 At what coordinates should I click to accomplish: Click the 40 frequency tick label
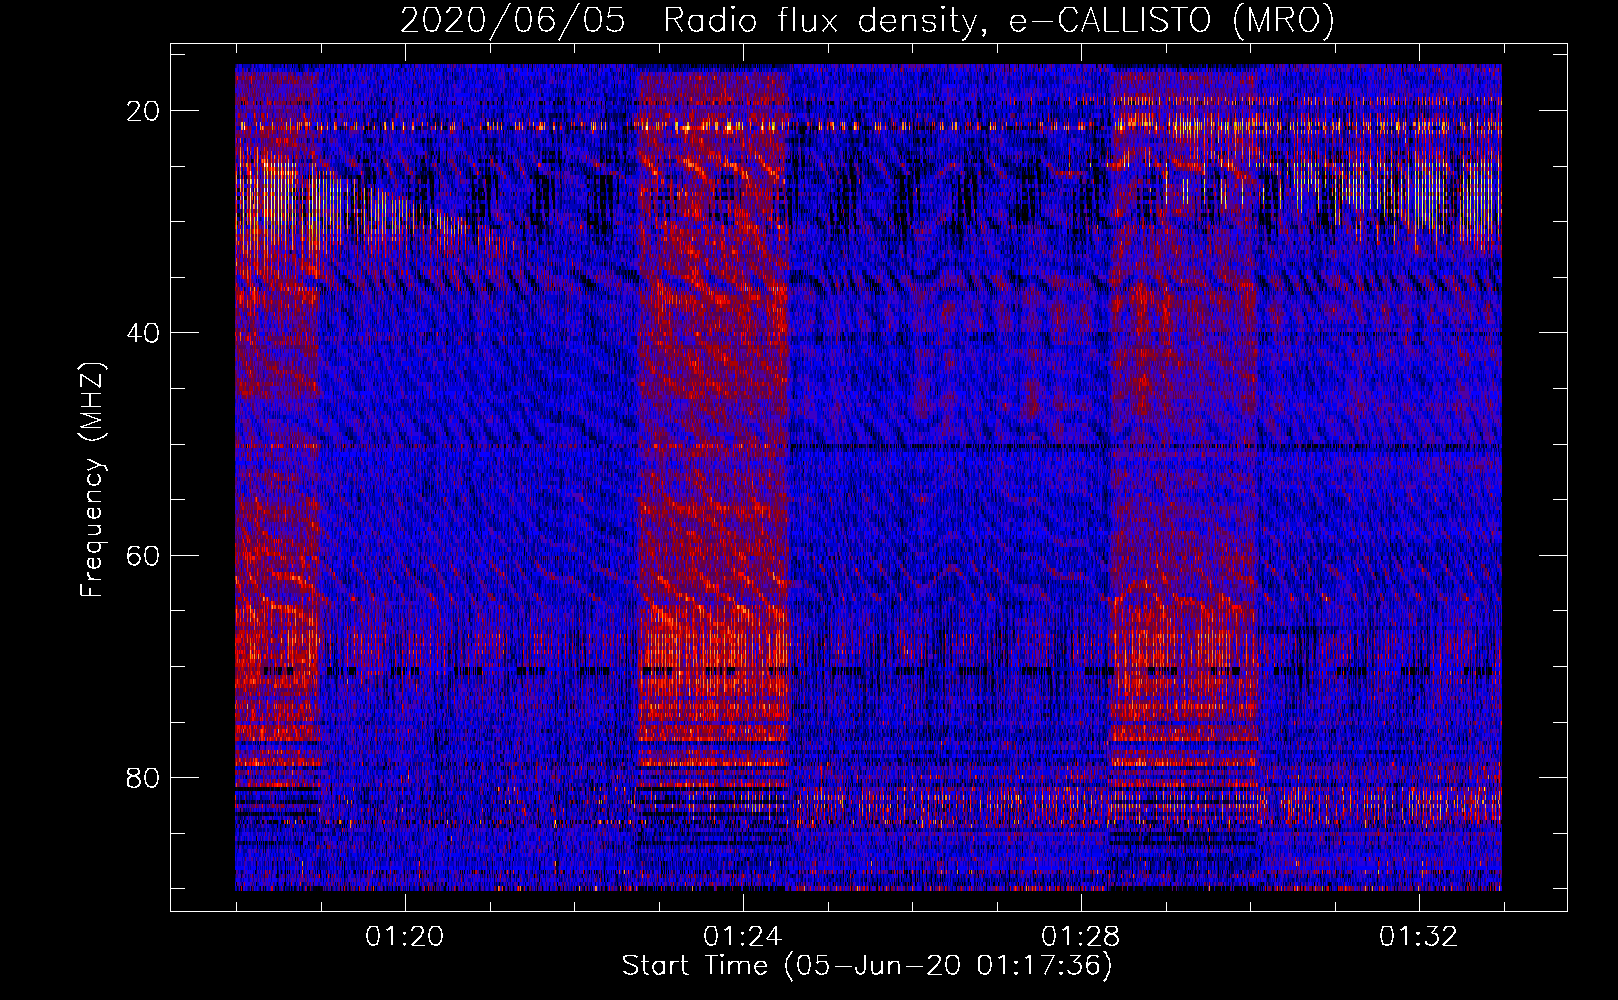pos(144,333)
